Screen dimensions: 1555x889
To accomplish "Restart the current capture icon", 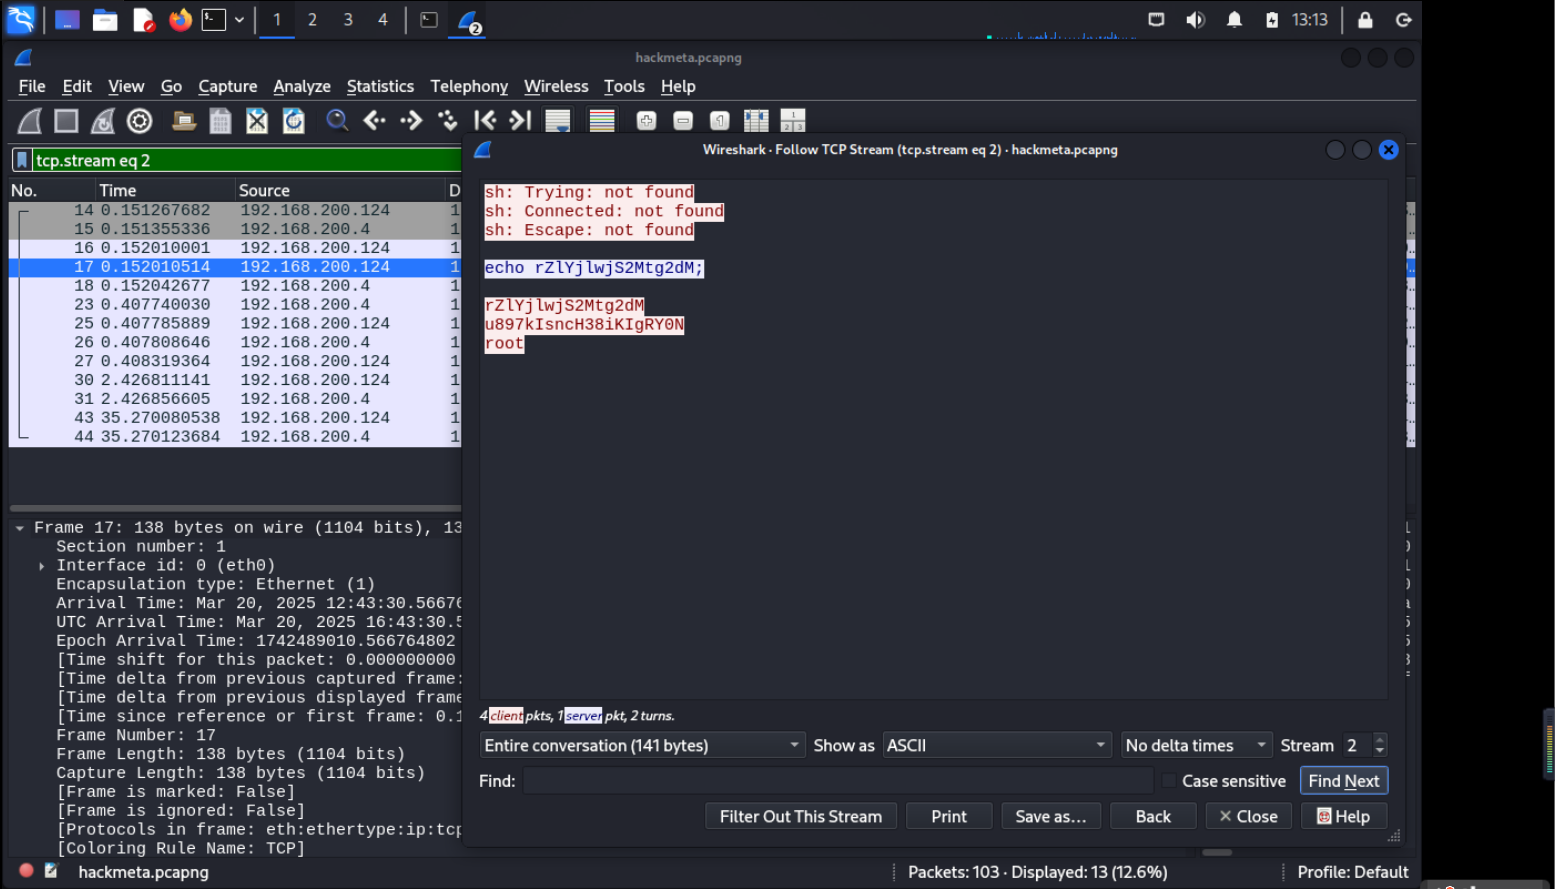I will [103, 121].
